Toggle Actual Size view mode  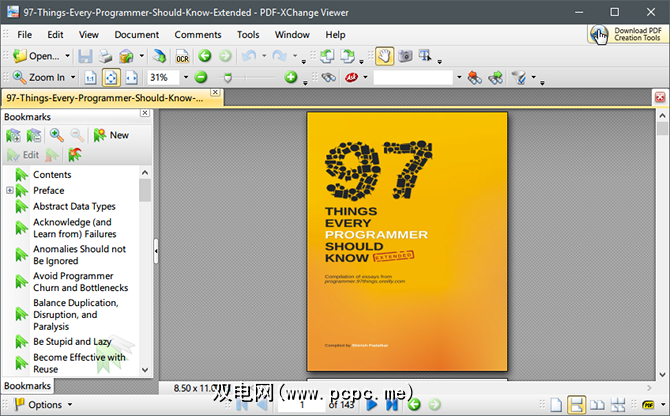90,78
